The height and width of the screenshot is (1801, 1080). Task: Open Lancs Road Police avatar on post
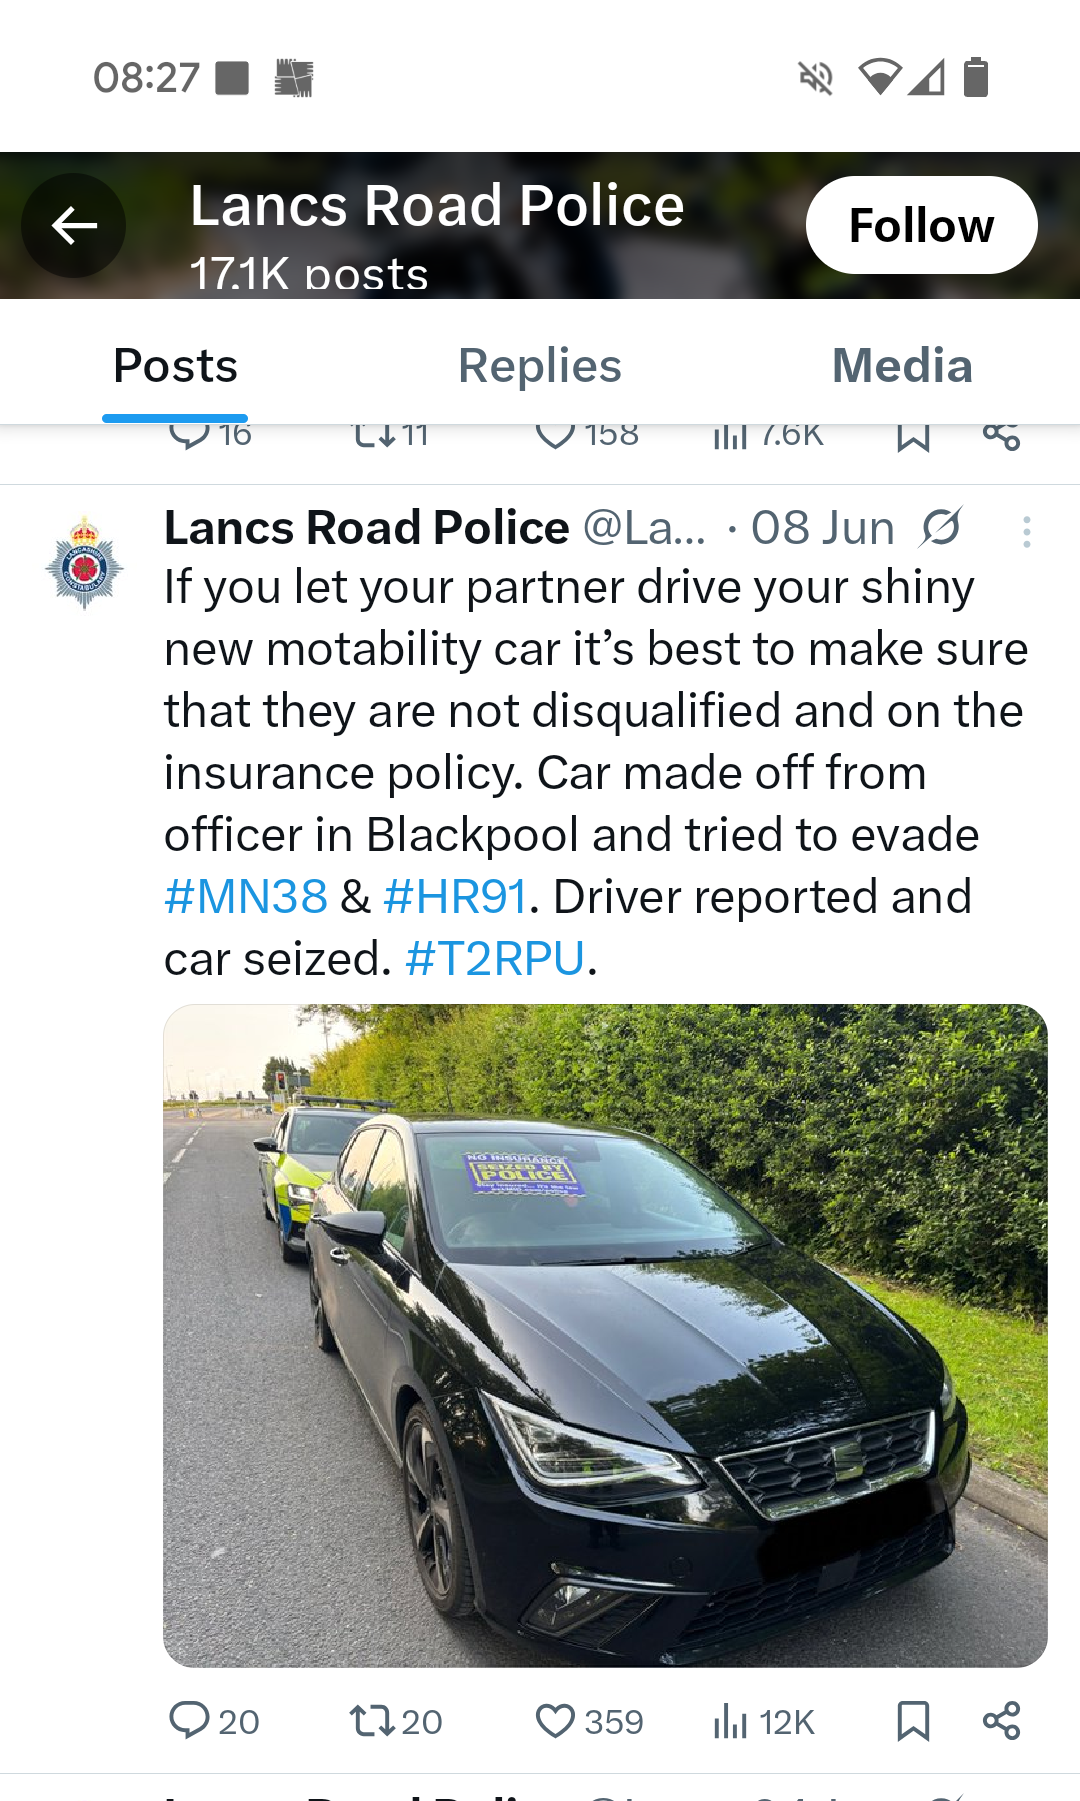85,562
